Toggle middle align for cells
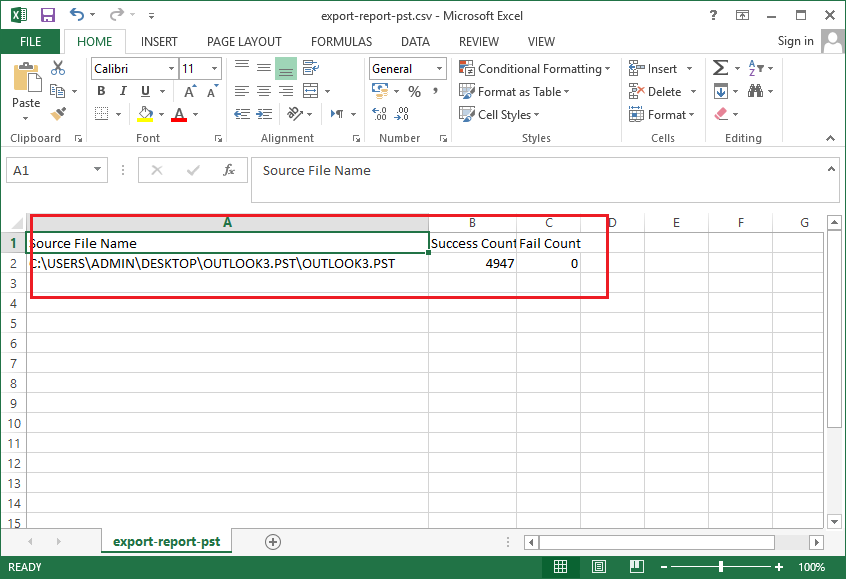 click(x=264, y=68)
